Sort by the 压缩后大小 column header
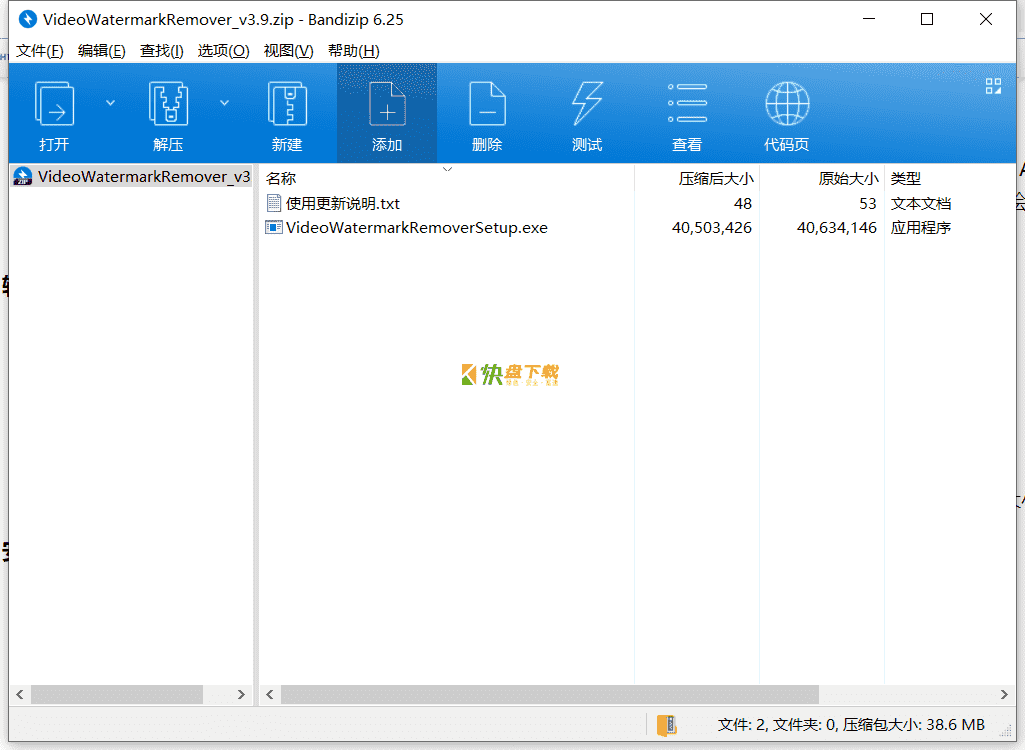The width and height of the screenshot is (1025, 750). click(x=716, y=179)
